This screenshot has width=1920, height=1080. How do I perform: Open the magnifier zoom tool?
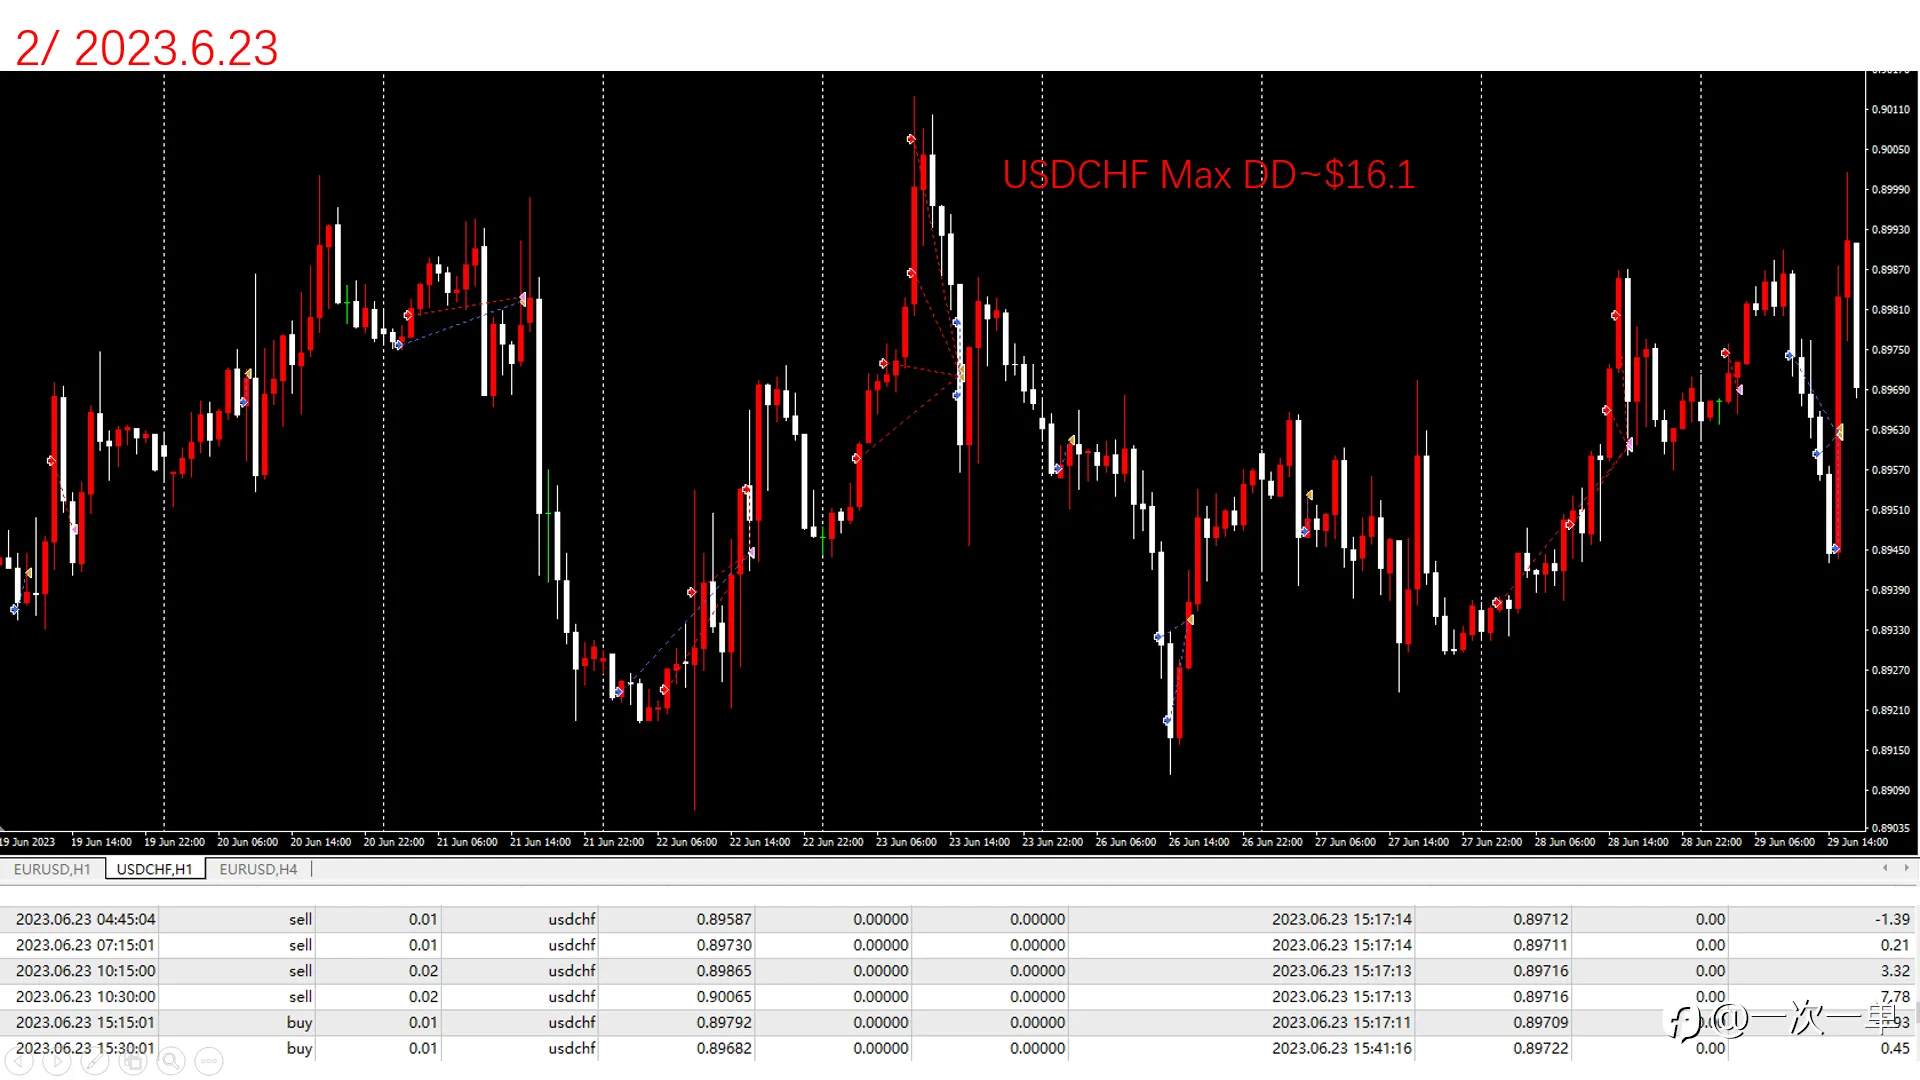coord(170,1061)
